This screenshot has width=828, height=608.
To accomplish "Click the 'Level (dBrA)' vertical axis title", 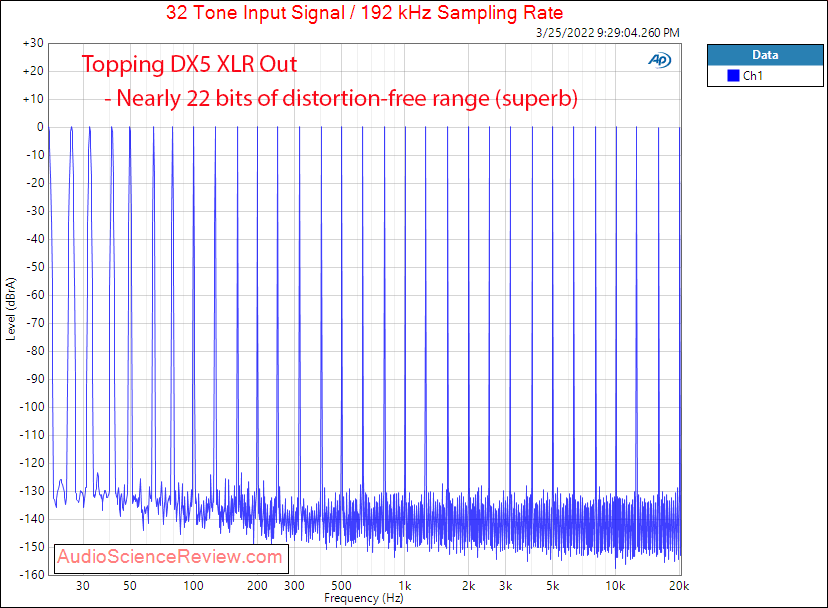I will coord(11,309).
